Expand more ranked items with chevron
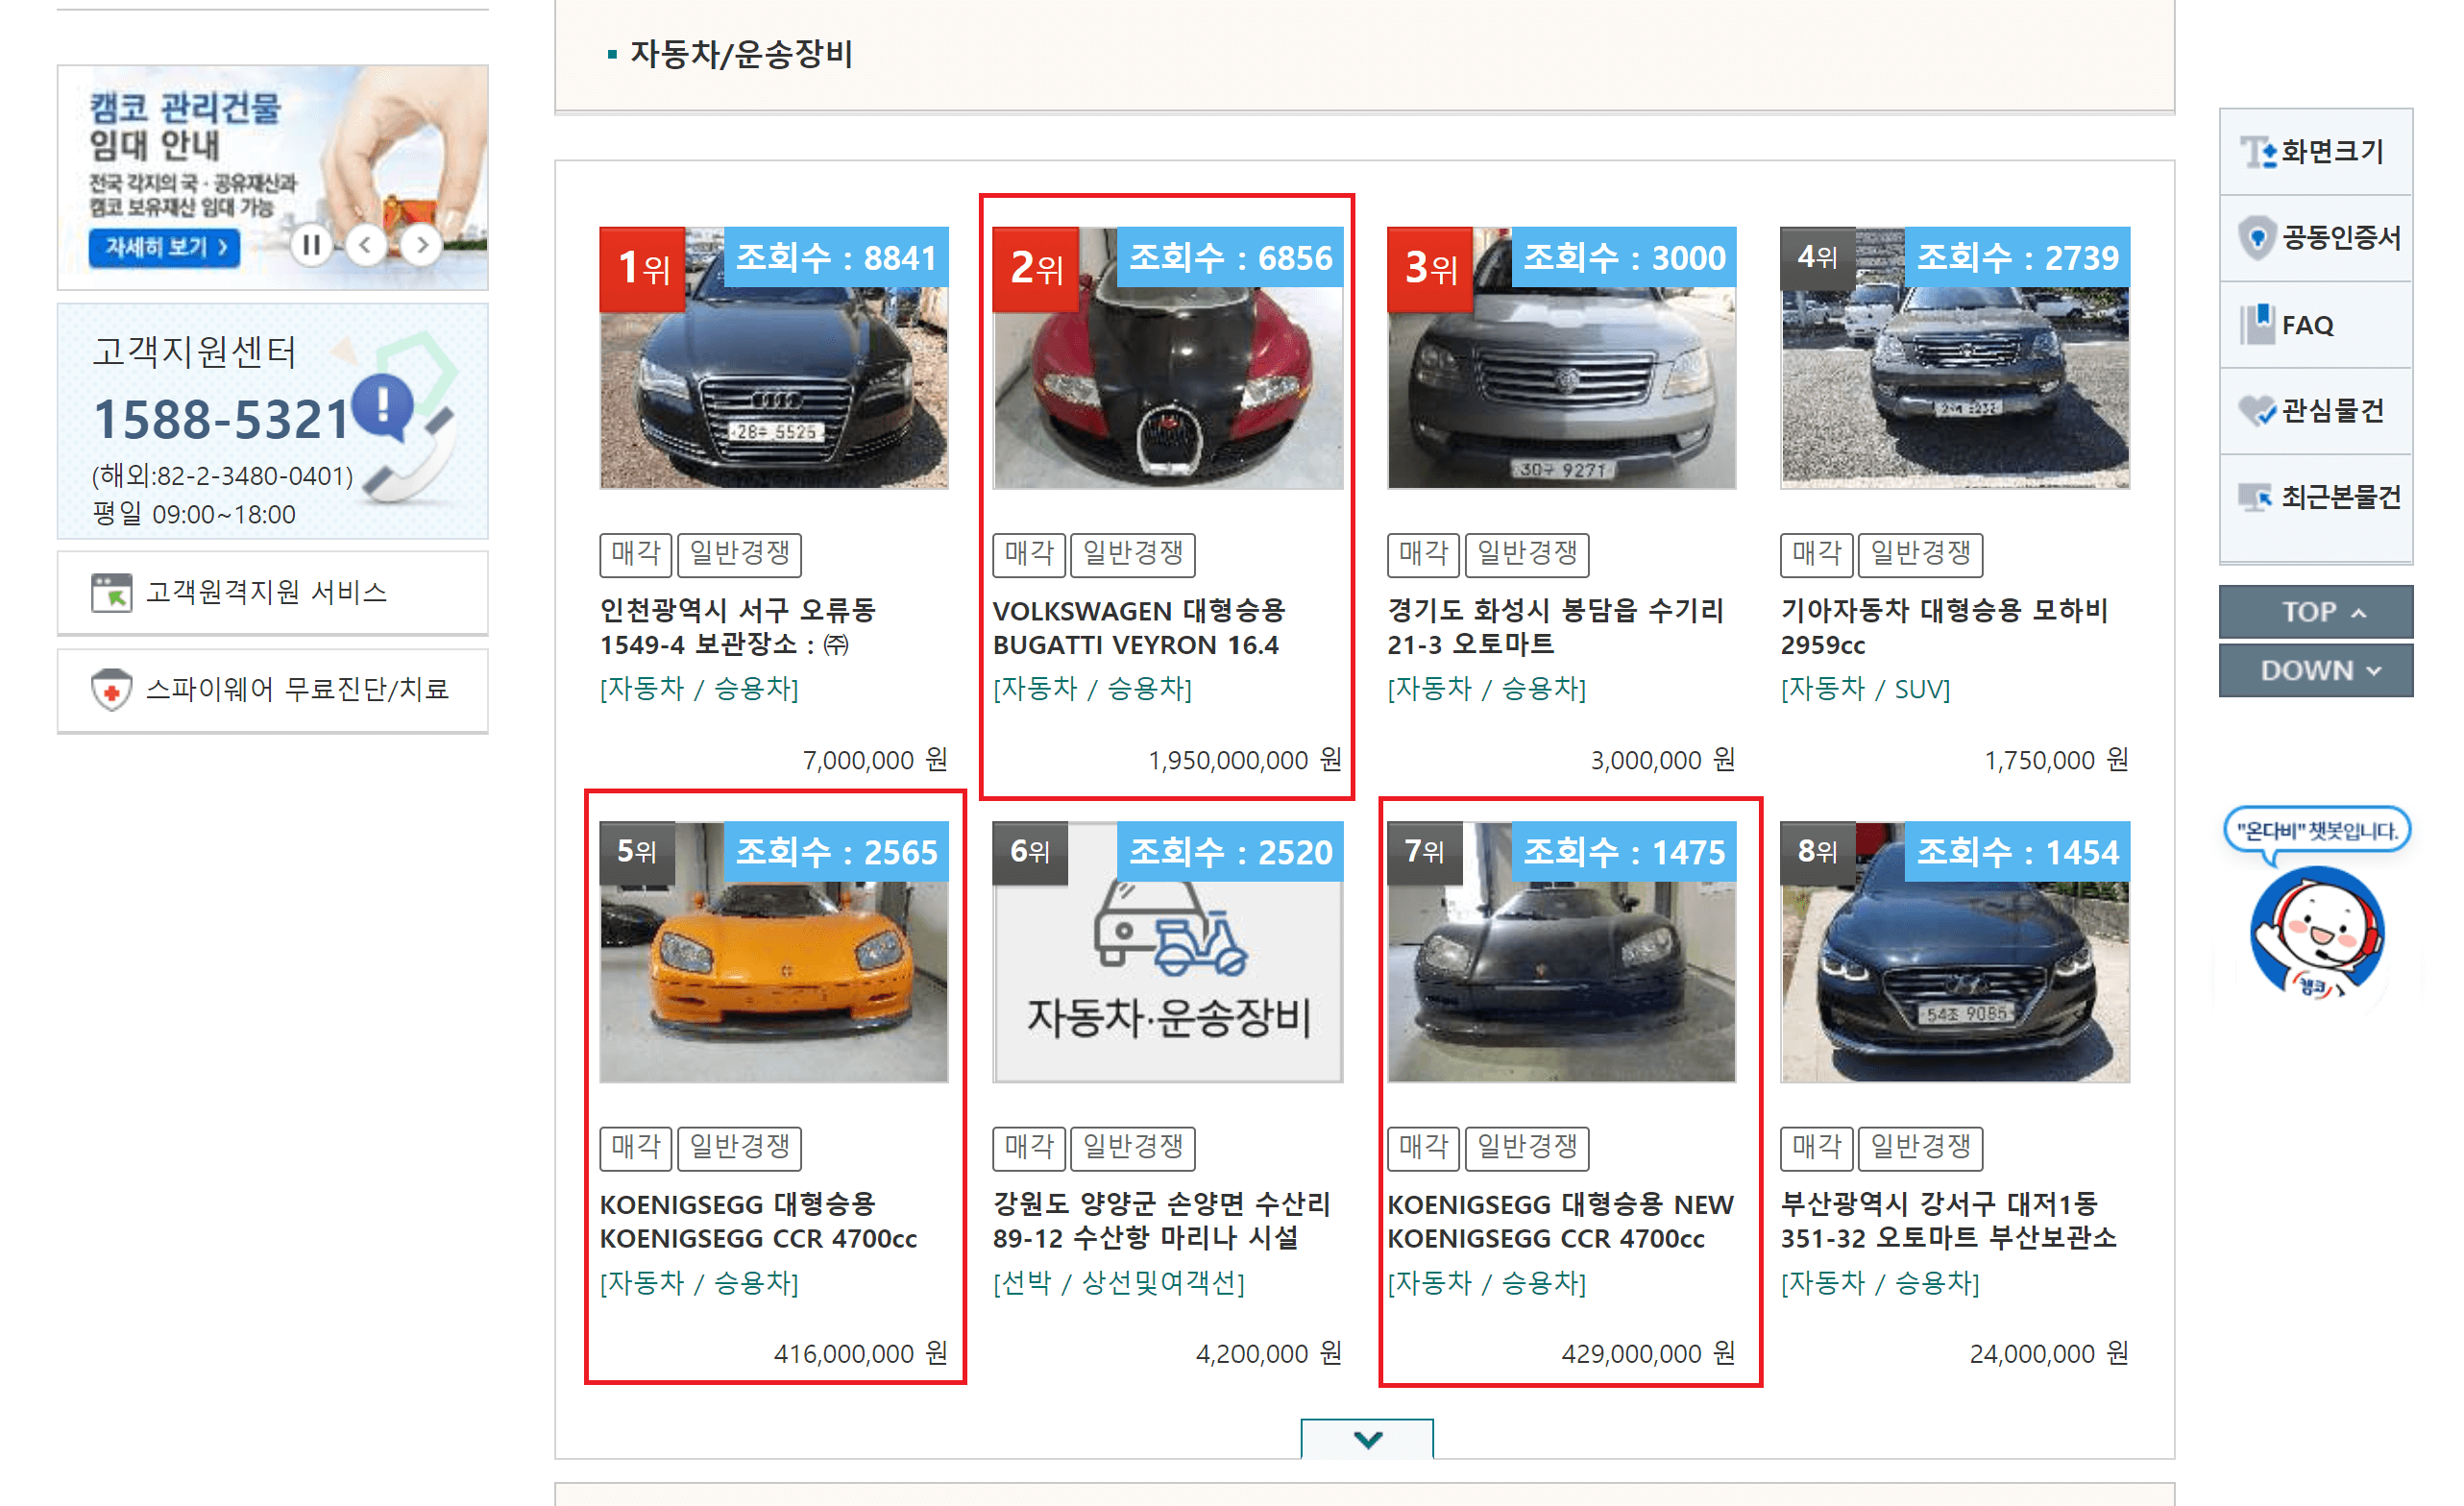This screenshot has height=1506, width=2464. [1366, 1438]
